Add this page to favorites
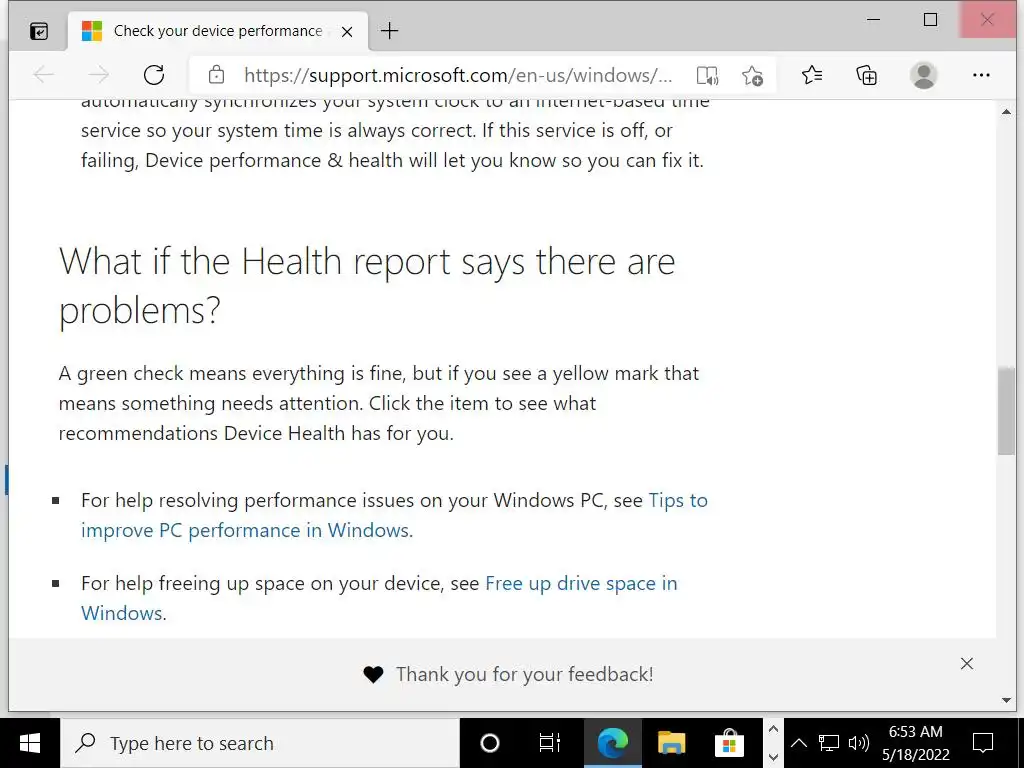The height and width of the screenshot is (768, 1024). [x=752, y=76]
